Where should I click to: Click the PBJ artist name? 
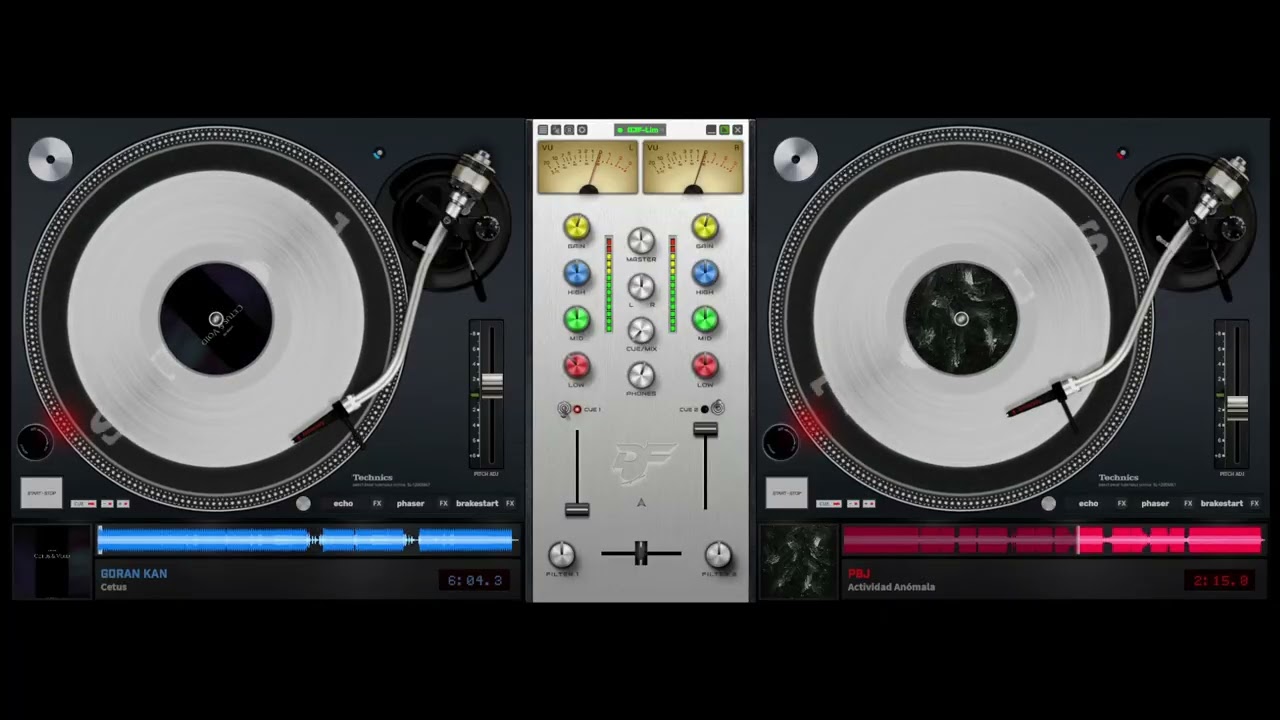pyautogui.click(x=859, y=574)
